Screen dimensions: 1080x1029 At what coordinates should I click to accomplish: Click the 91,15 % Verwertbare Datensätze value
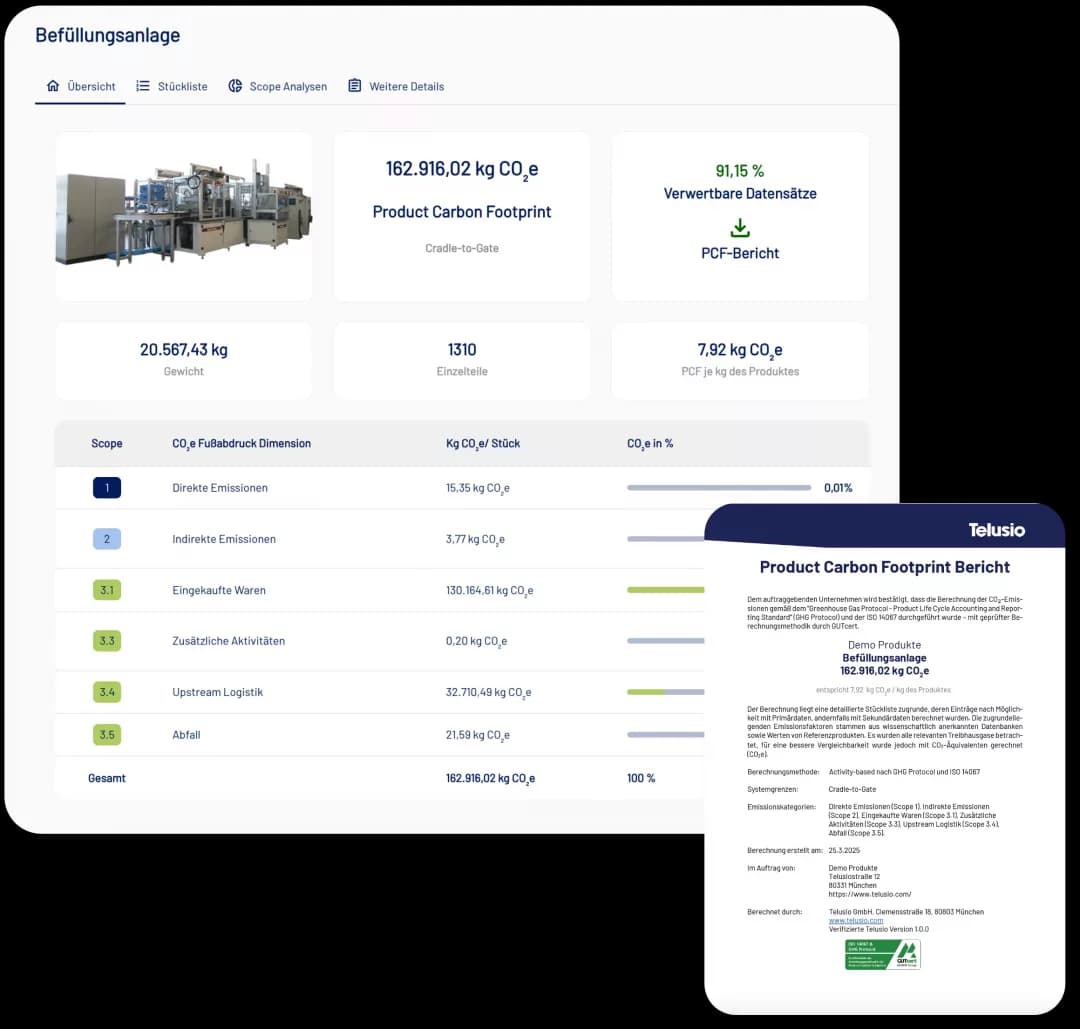[x=740, y=171]
